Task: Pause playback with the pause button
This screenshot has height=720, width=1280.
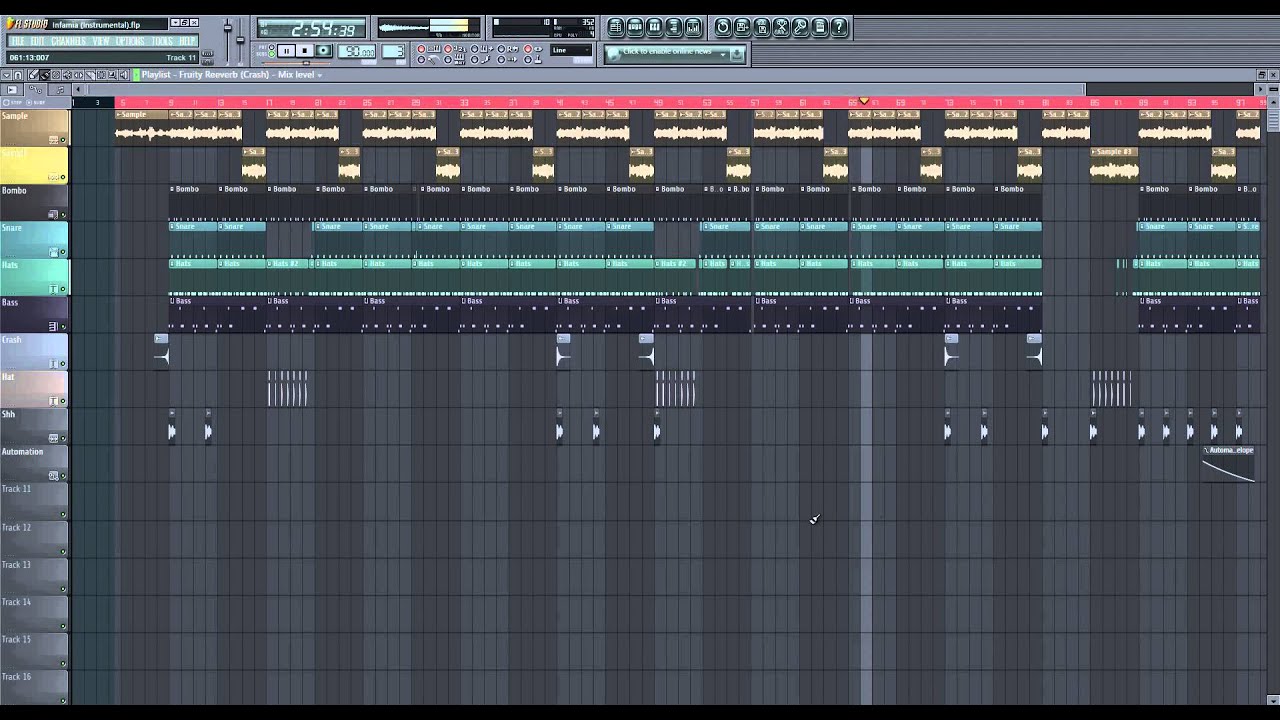Action: point(286,50)
